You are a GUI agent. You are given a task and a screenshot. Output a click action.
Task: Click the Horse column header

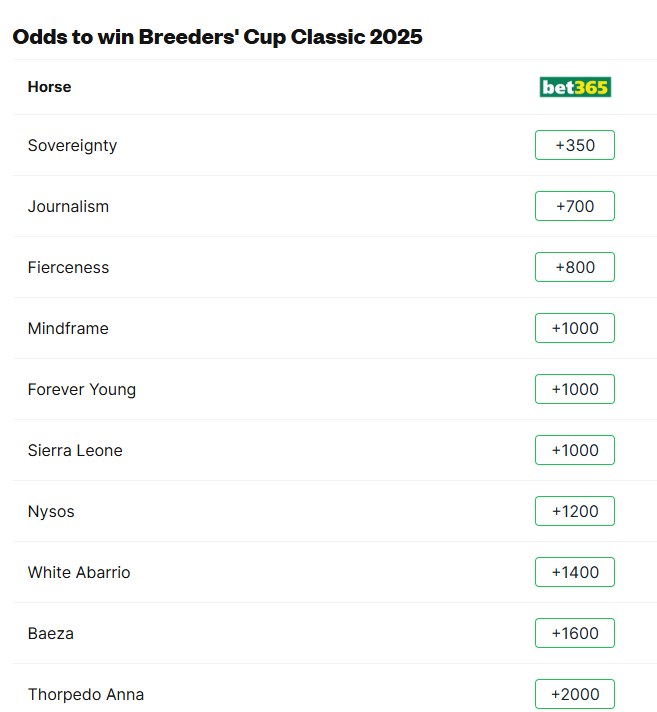(49, 87)
